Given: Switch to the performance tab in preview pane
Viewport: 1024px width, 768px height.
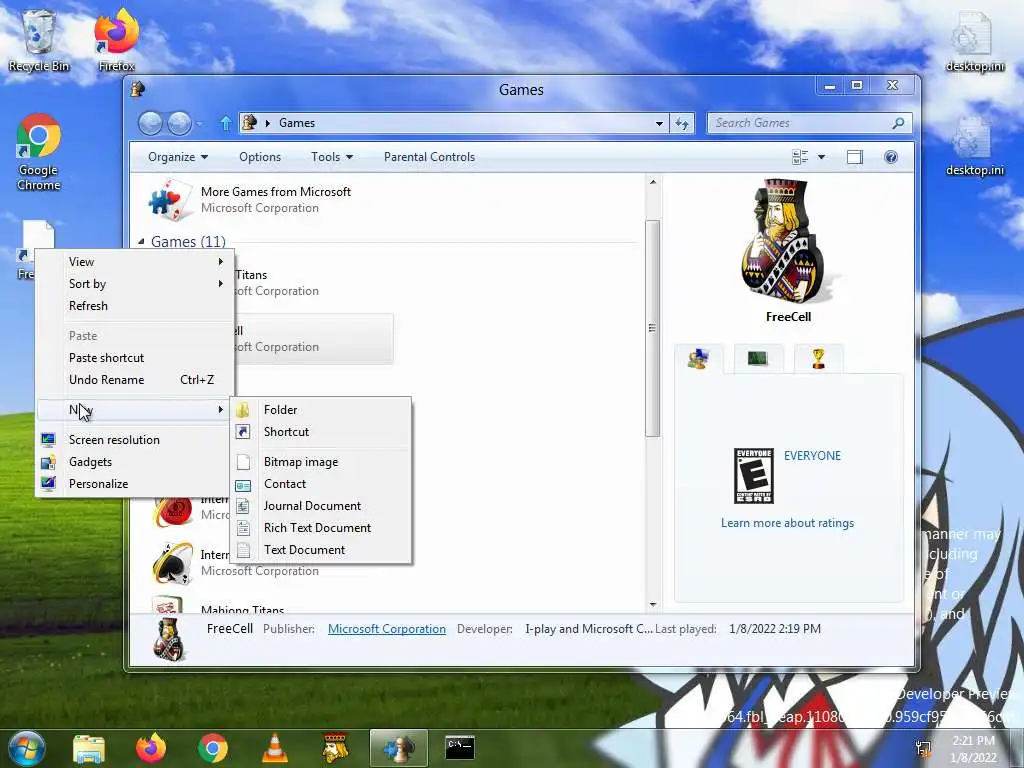Looking at the screenshot, I should tap(758, 359).
